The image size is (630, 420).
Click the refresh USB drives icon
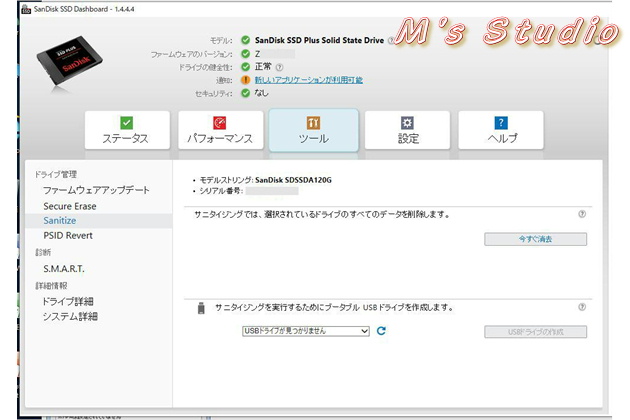pyautogui.click(x=381, y=331)
